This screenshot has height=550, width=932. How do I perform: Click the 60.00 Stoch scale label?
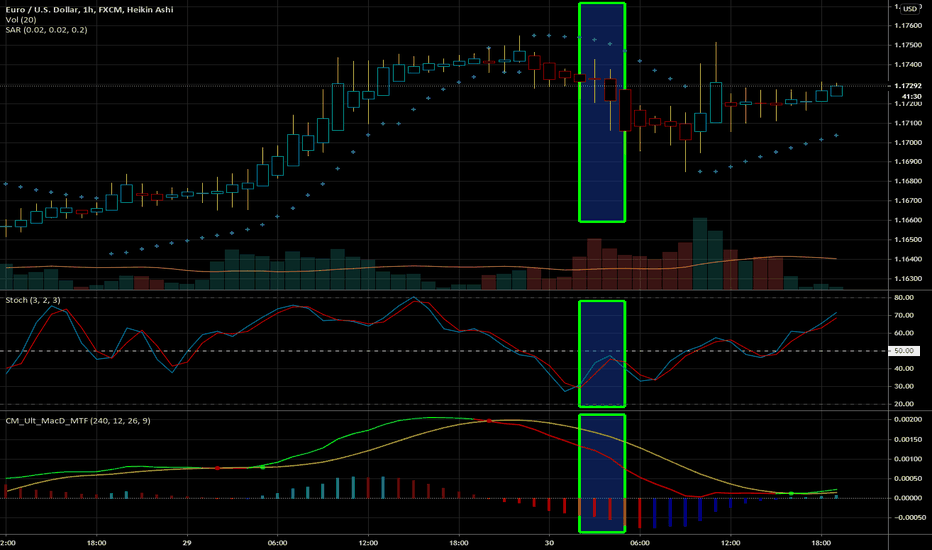(904, 334)
